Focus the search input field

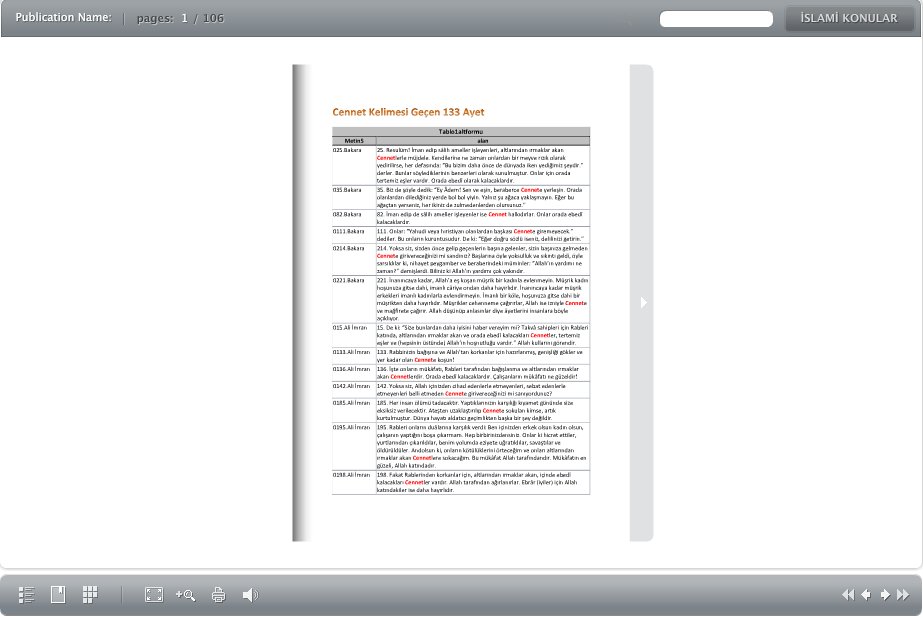coord(716,19)
